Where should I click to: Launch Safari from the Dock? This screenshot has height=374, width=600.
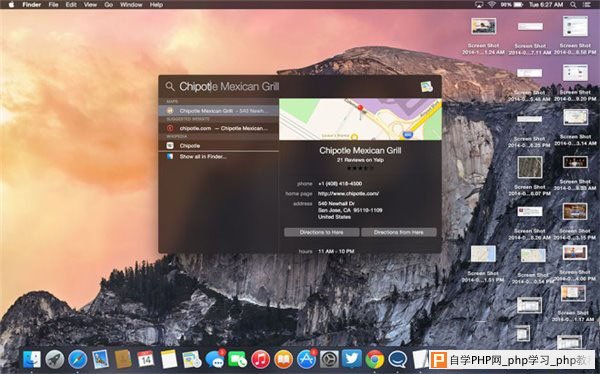pos(78,359)
